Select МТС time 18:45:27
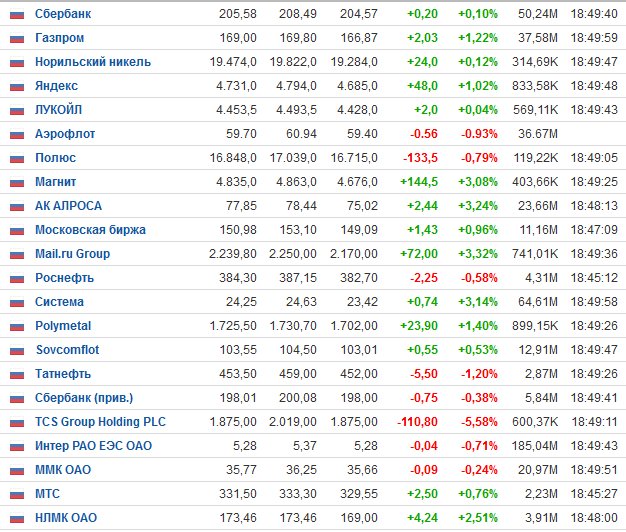 pyautogui.click(x=594, y=494)
